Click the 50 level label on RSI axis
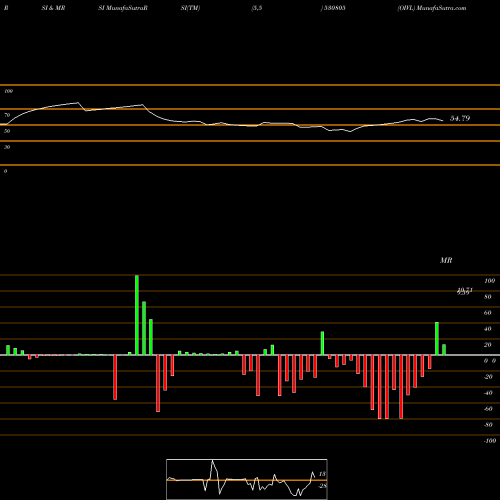The width and height of the screenshot is (500, 500). click(x=7, y=131)
